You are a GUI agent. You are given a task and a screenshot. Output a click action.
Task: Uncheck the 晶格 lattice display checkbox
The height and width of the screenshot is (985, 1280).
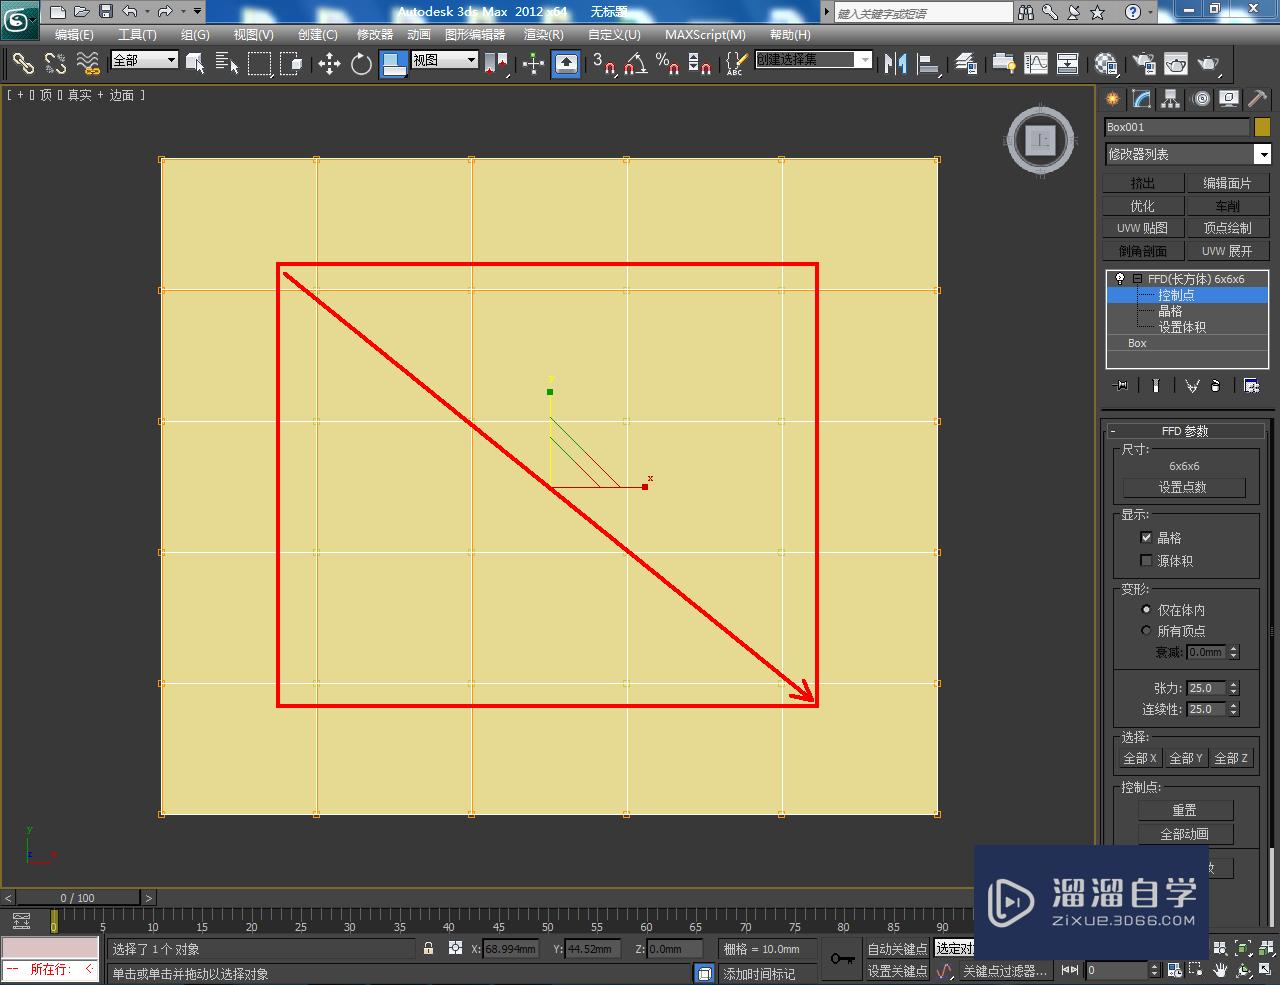point(1146,537)
